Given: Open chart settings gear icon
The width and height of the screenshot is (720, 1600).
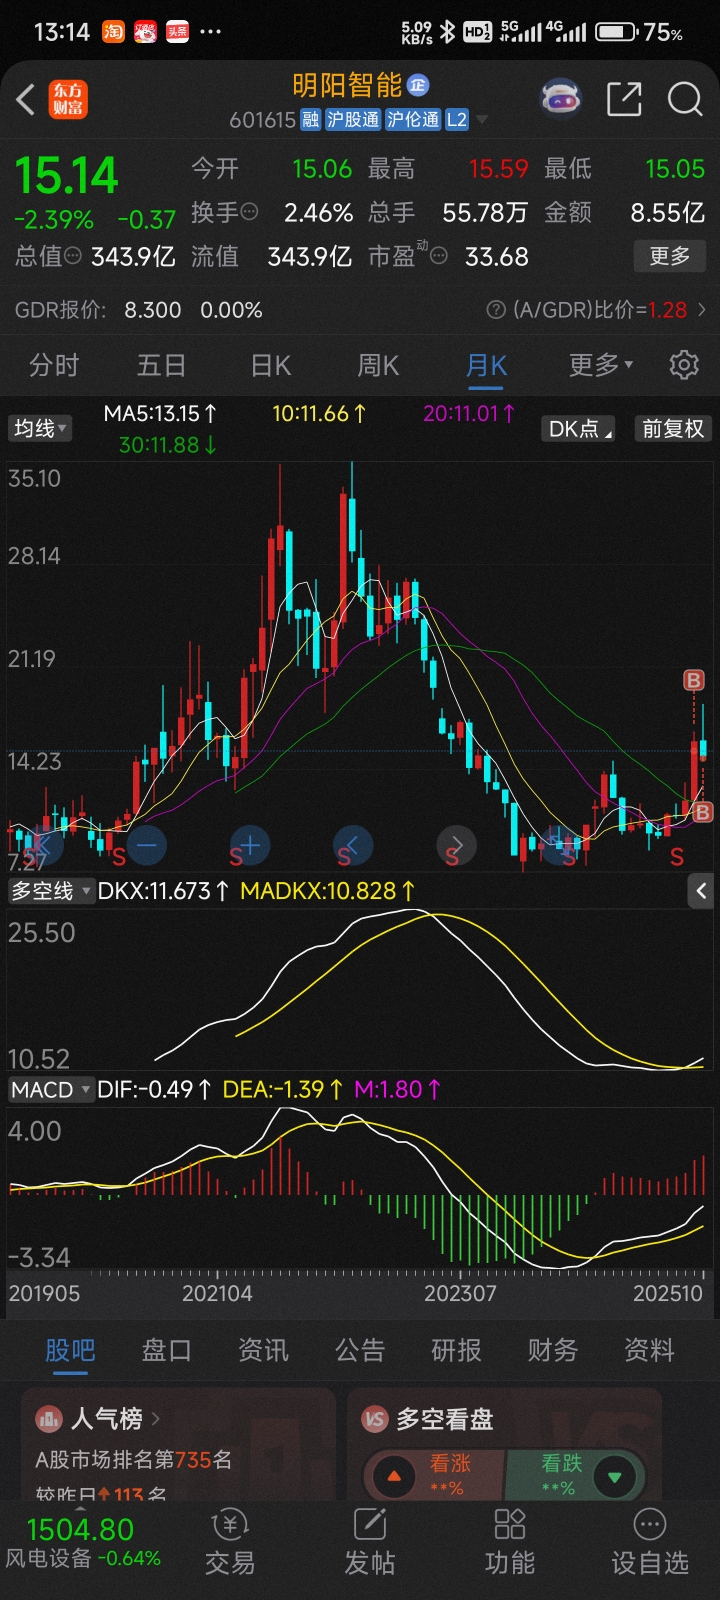Looking at the screenshot, I should (684, 365).
